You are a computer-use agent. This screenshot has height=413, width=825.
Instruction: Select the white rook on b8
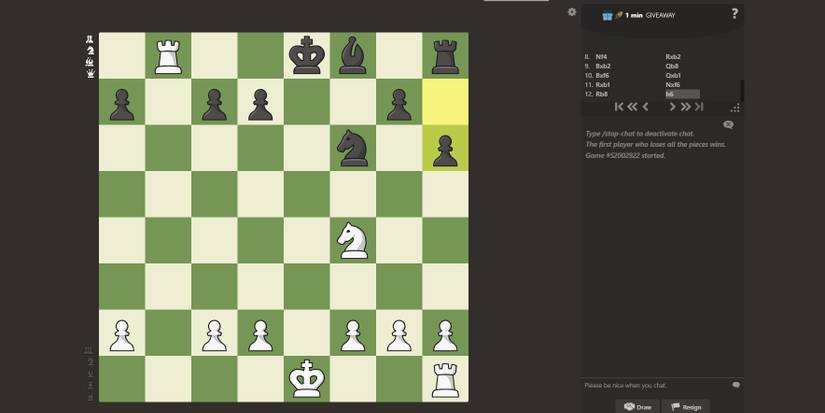168,56
